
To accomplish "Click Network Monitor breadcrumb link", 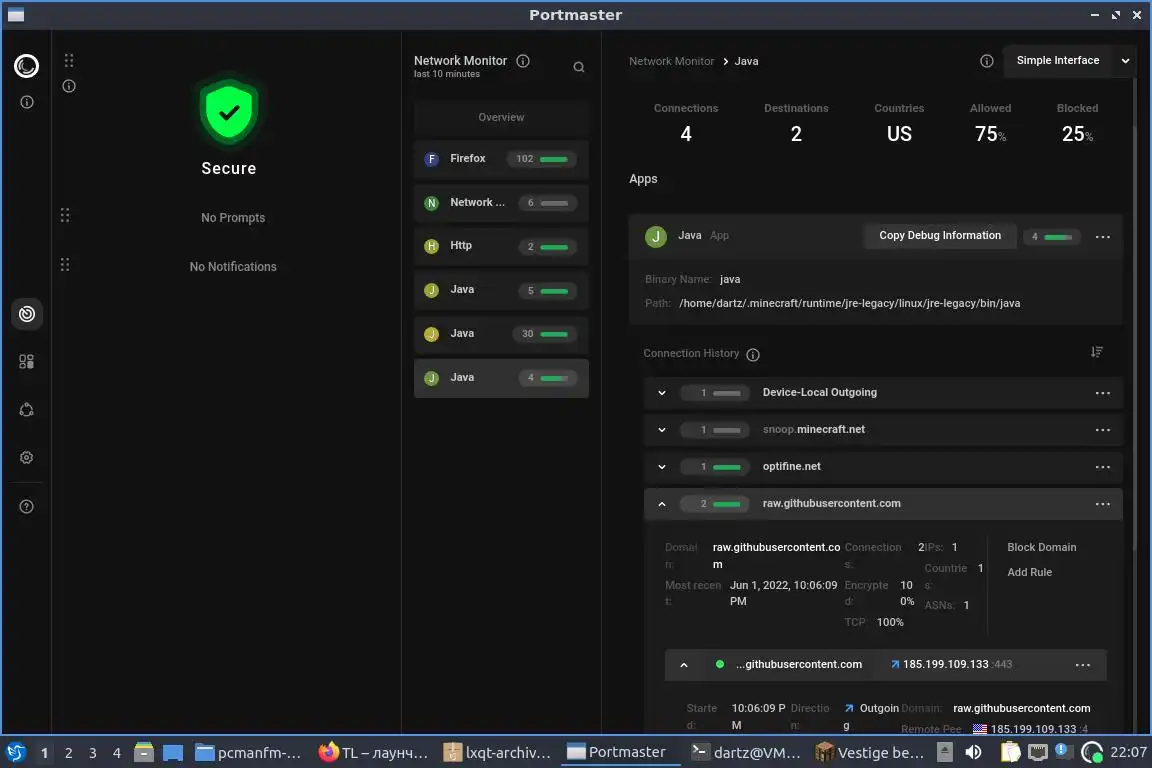I will point(671,62).
